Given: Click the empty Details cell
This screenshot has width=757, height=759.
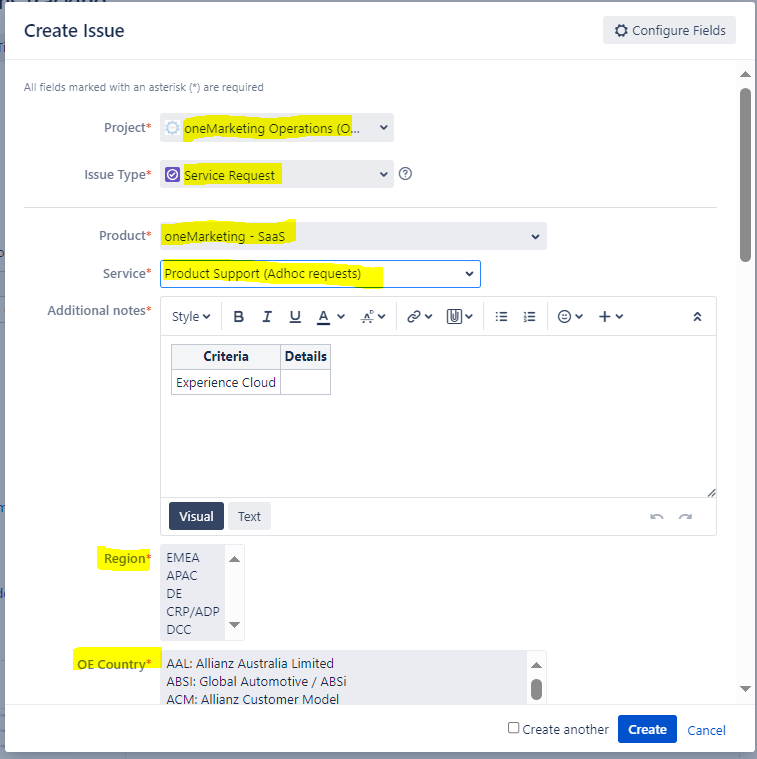Looking at the screenshot, I should pos(305,382).
